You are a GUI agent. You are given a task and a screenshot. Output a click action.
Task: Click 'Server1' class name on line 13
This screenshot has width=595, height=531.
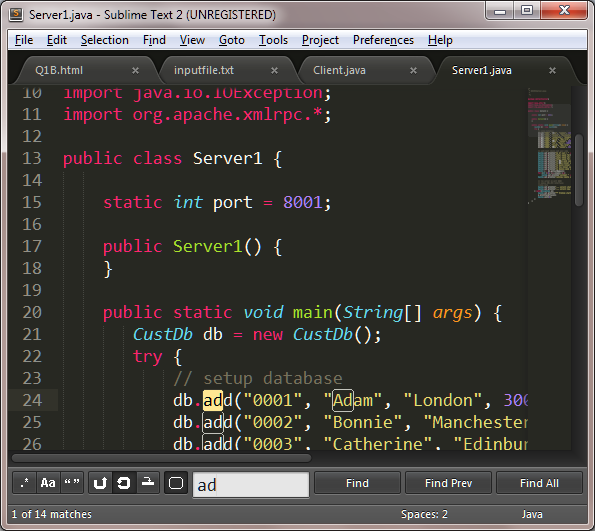[227, 158]
